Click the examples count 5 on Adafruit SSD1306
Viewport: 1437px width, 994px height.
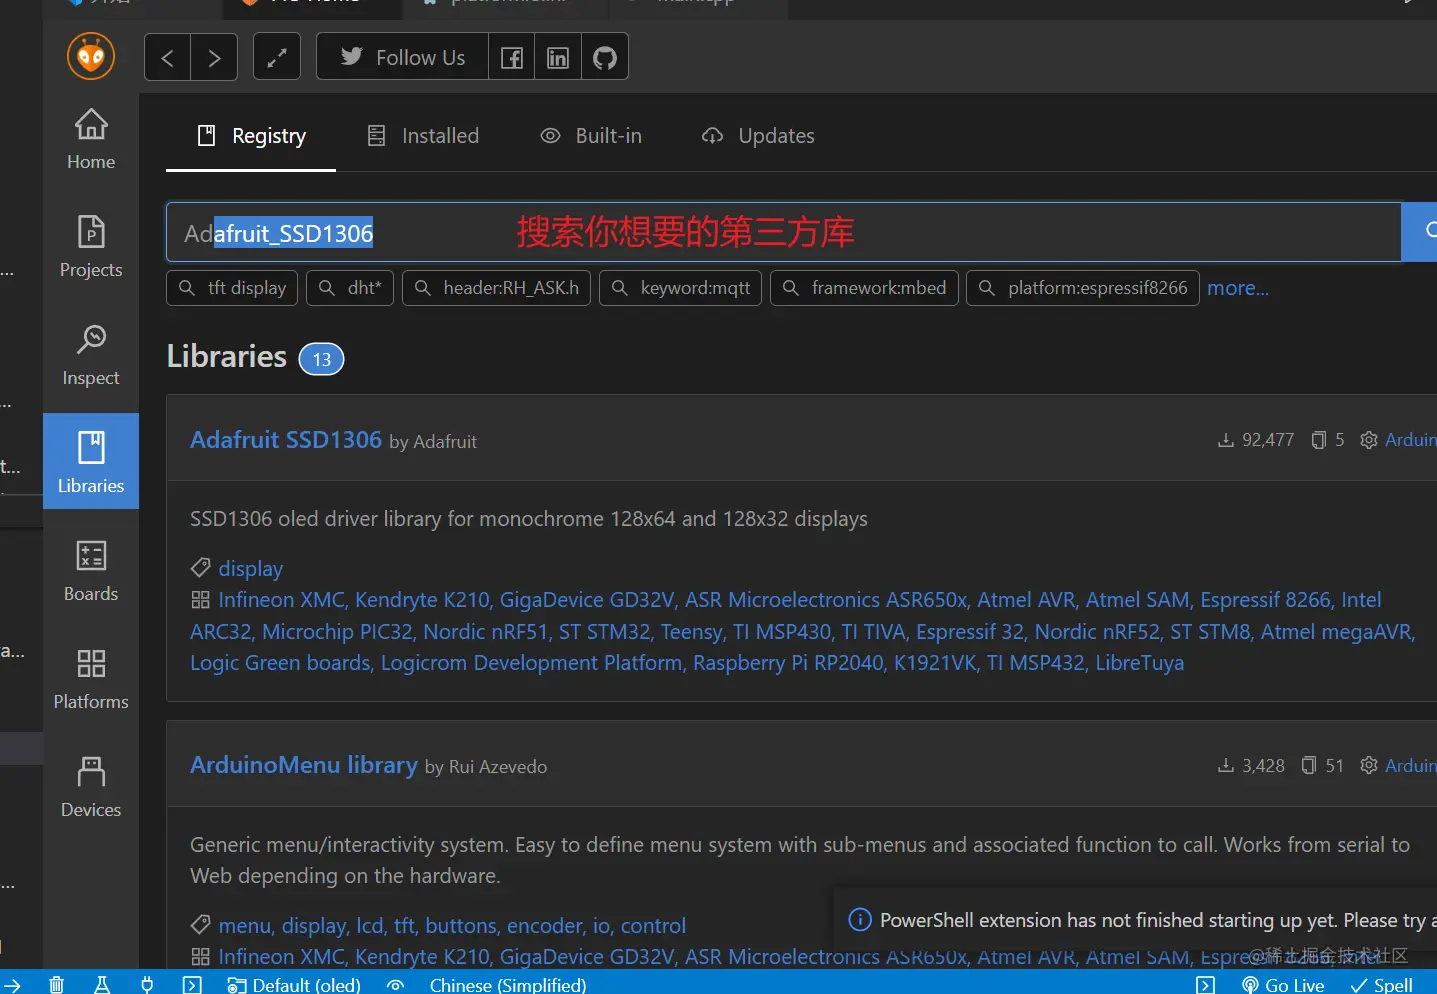click(x=1328, y=440)
